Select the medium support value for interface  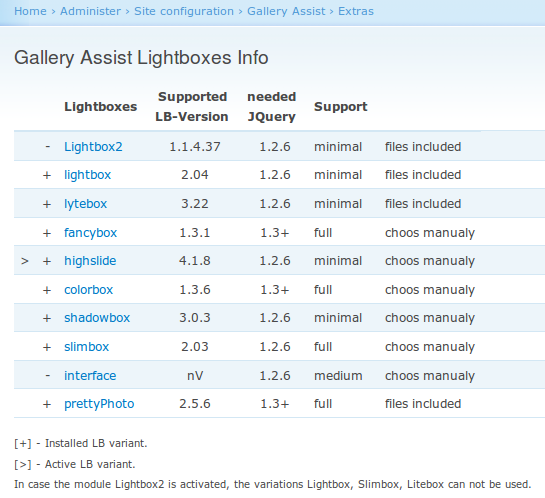point(338,376)
